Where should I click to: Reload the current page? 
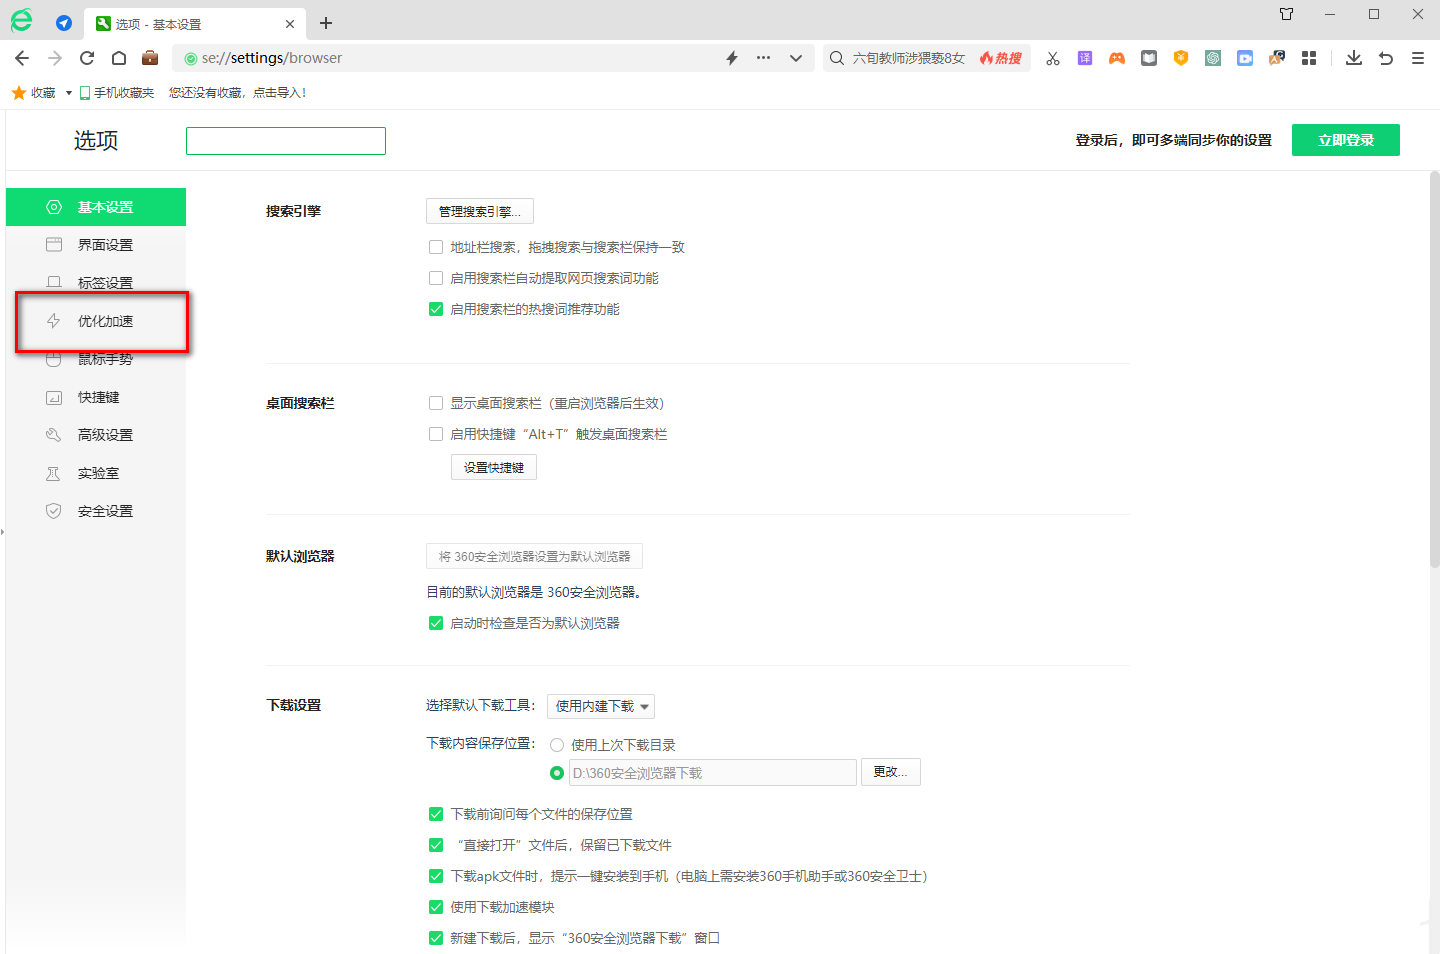tap(87, 58)
